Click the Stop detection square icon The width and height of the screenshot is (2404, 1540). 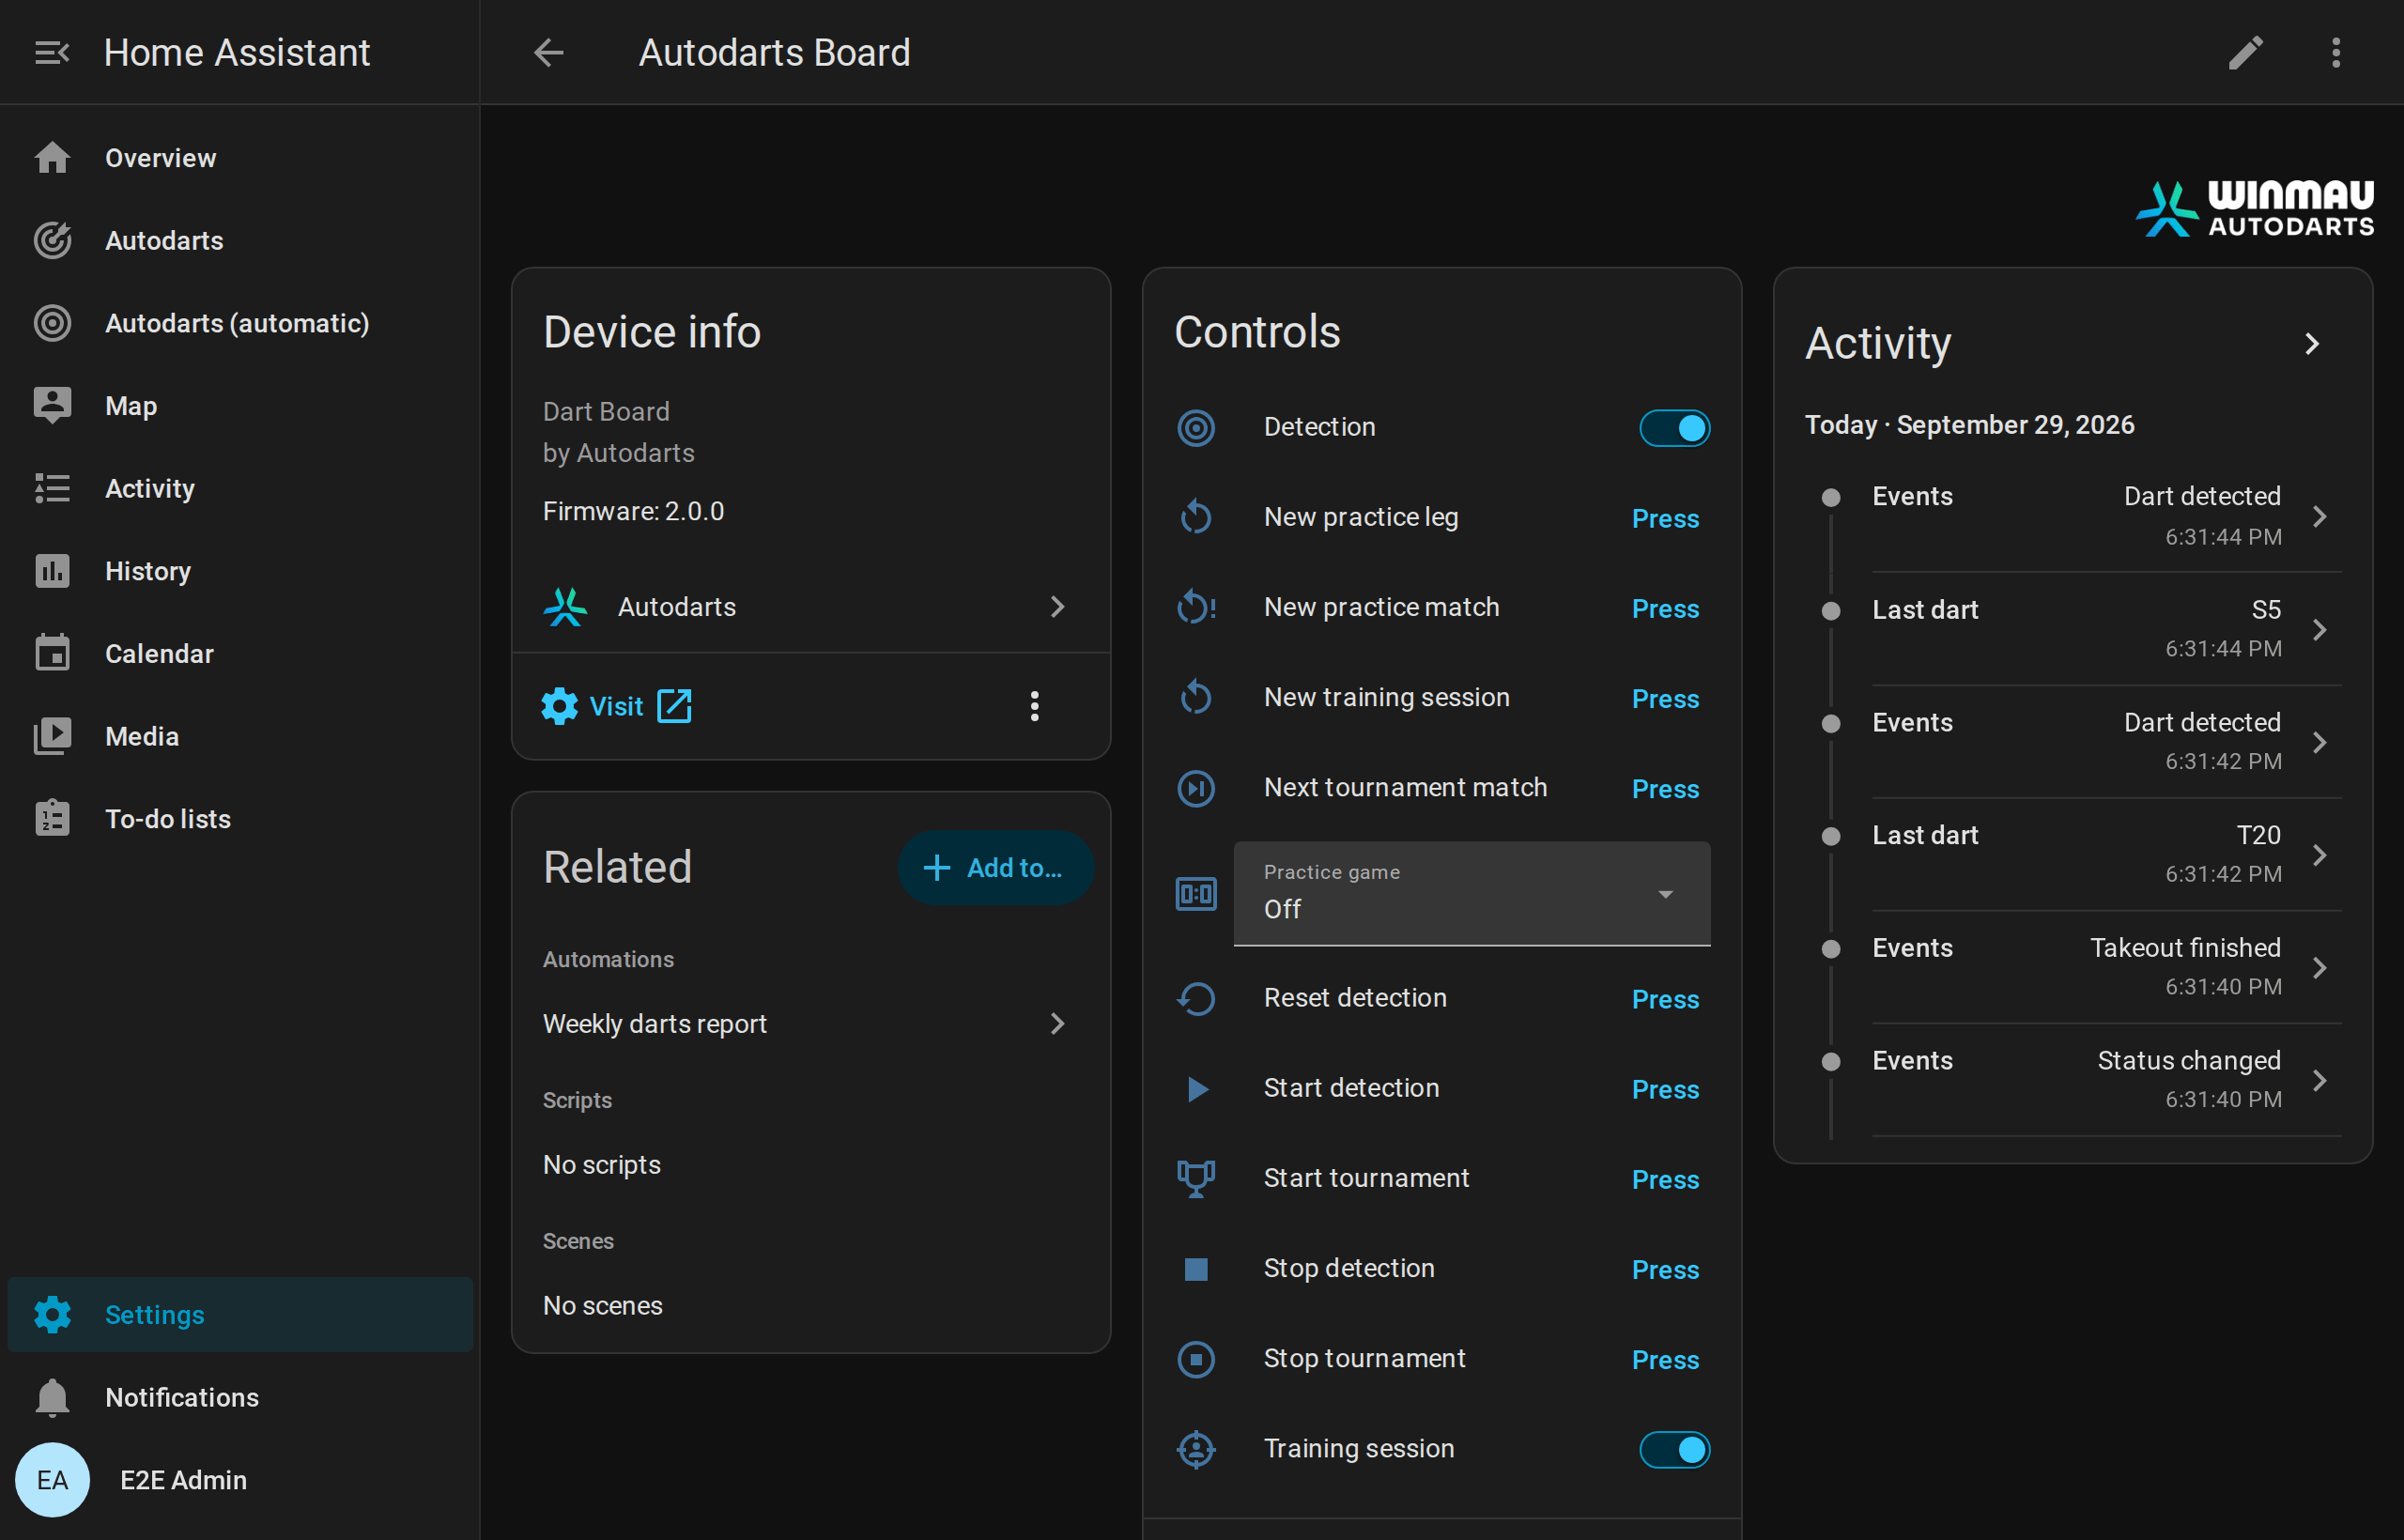[x=1196, y=1269]
